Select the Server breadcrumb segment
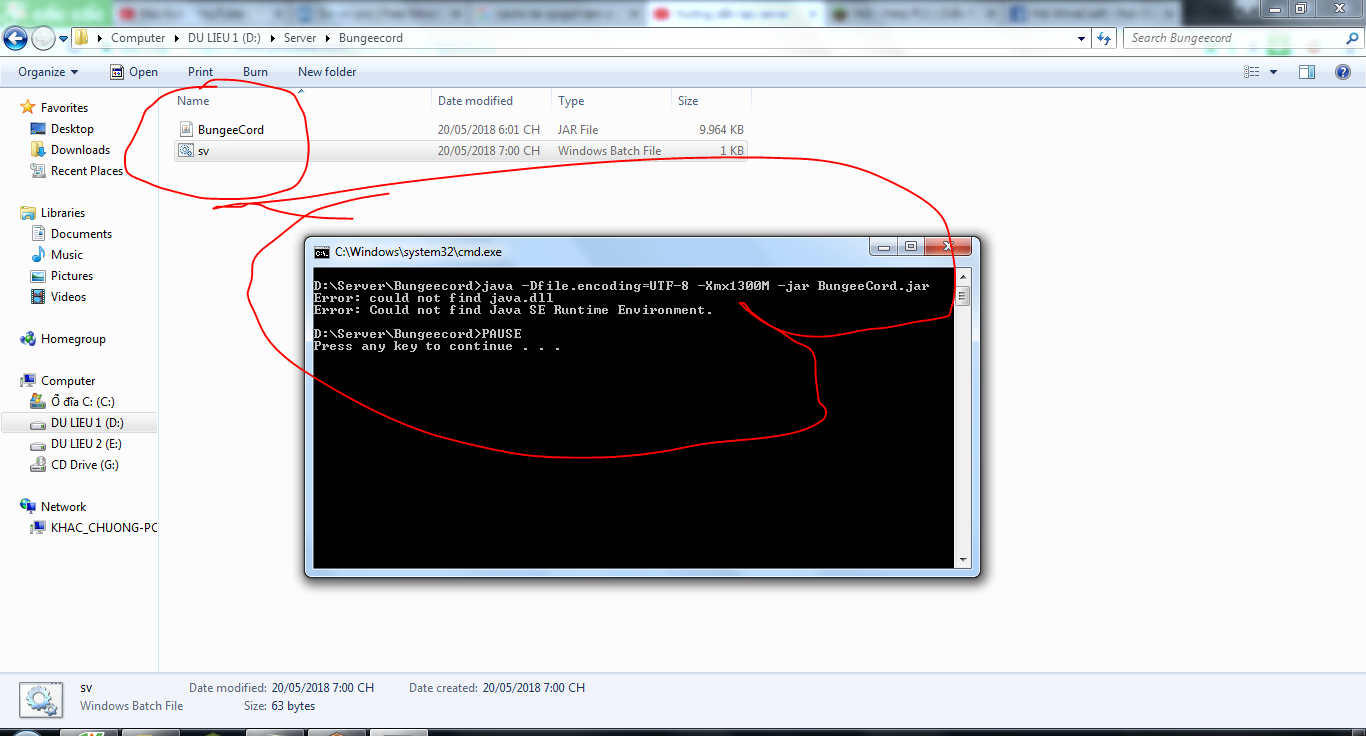 click(x=300, y=38)
